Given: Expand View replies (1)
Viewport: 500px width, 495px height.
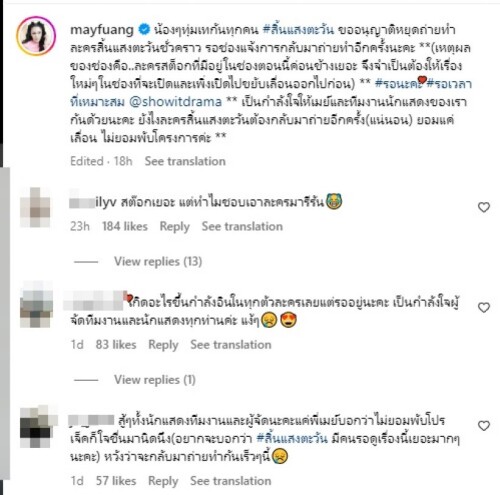Looking at the screenshot, I should click(155, 380).
